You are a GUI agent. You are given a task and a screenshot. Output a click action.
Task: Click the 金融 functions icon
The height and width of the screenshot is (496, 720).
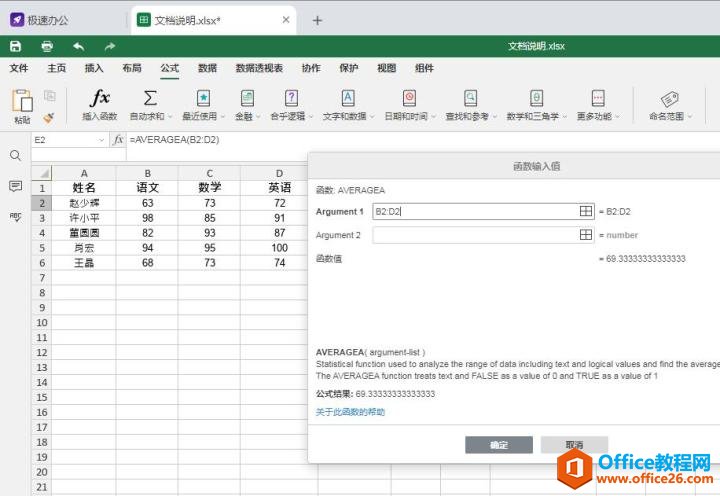coord(247,98)
